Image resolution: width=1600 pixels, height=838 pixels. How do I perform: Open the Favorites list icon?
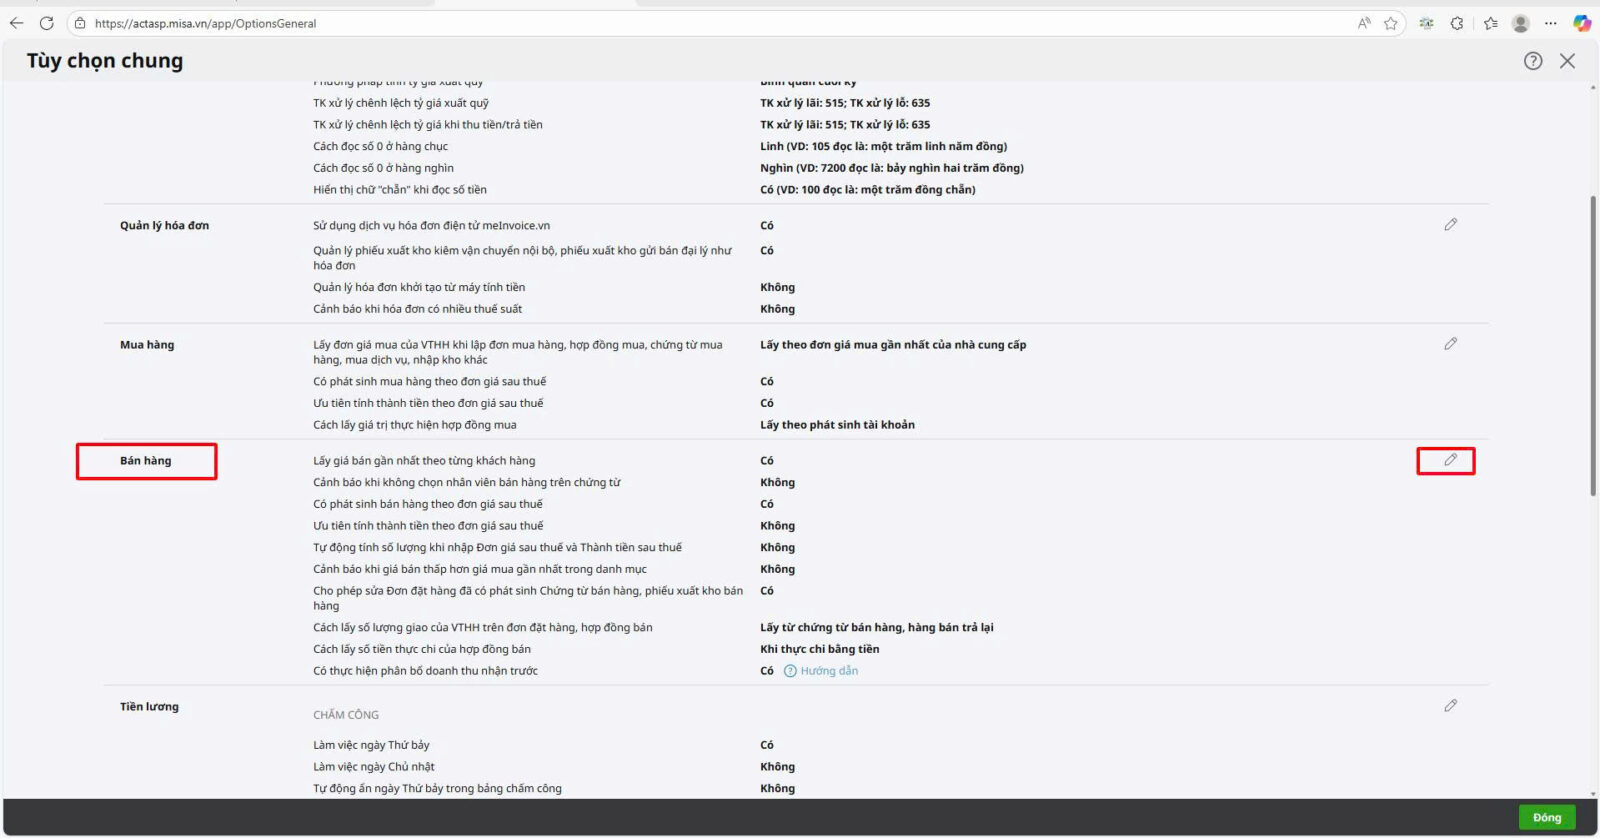pos(1490,23)
